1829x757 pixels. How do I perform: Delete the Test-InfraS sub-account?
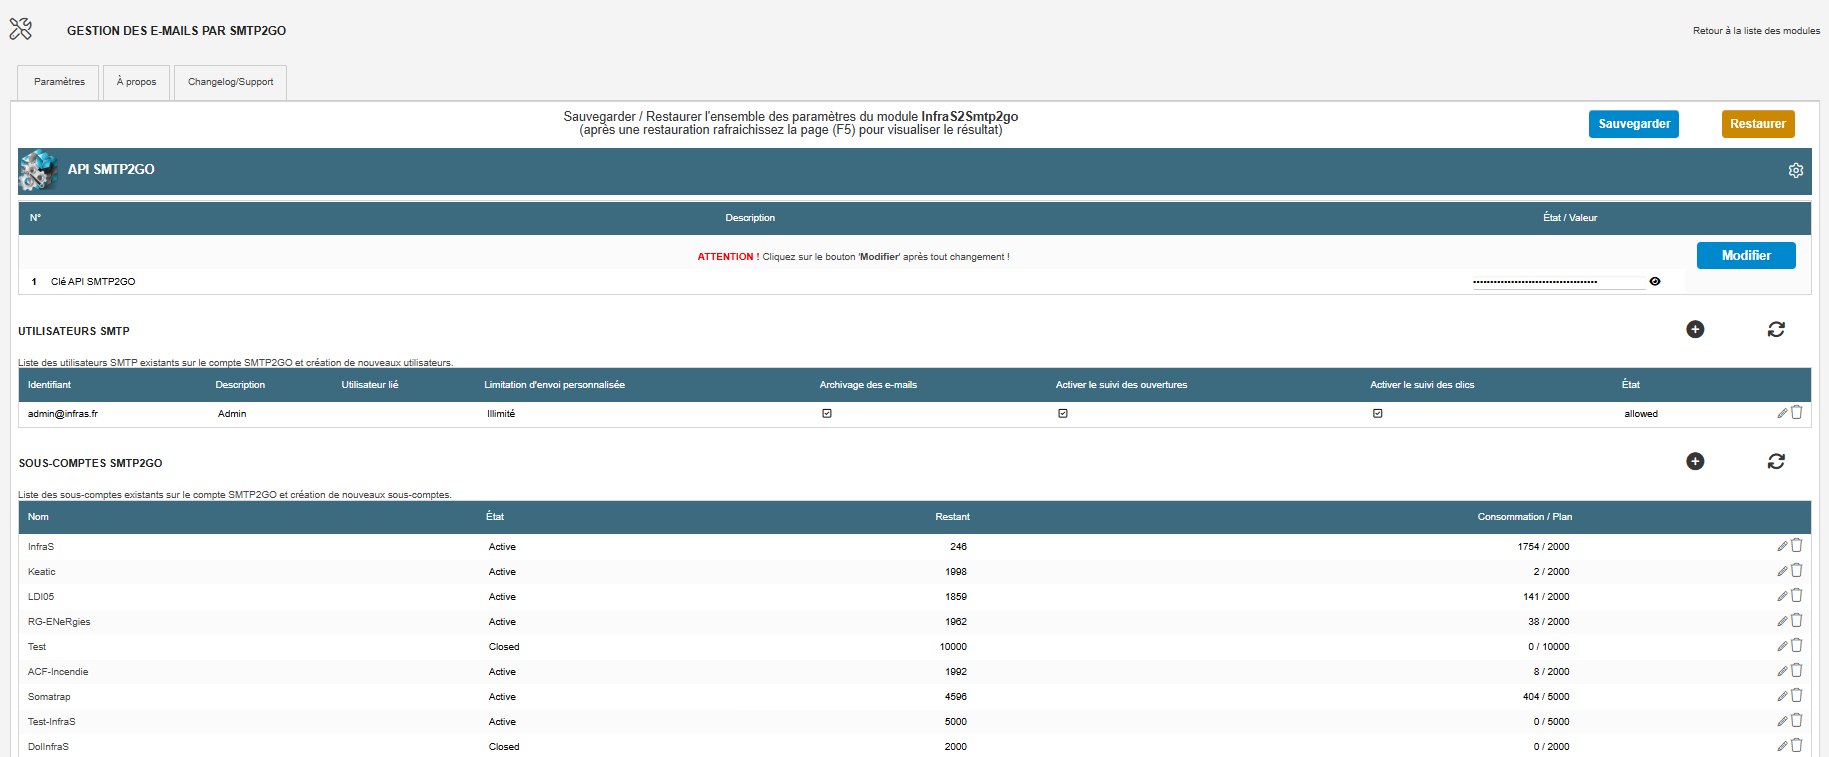[1797, 720]
